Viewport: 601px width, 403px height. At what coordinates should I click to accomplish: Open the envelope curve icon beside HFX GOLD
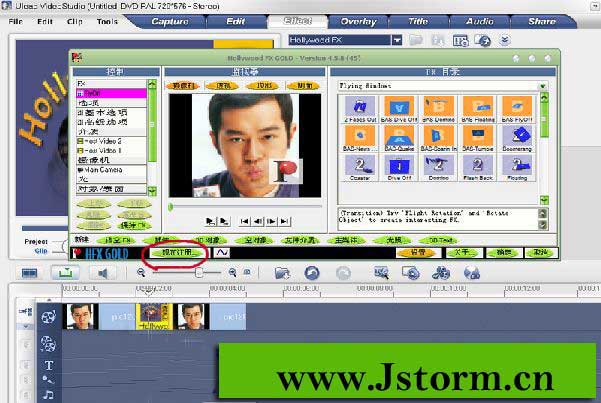[x=222, y=252]
